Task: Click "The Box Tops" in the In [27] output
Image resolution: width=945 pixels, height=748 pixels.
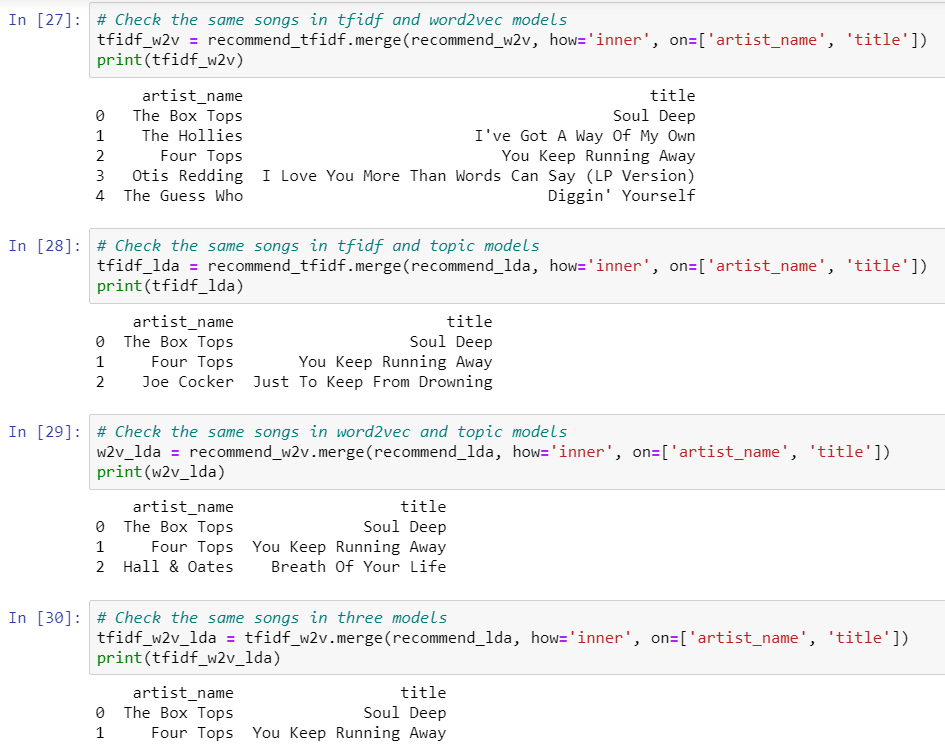Action: coord(188,116)
